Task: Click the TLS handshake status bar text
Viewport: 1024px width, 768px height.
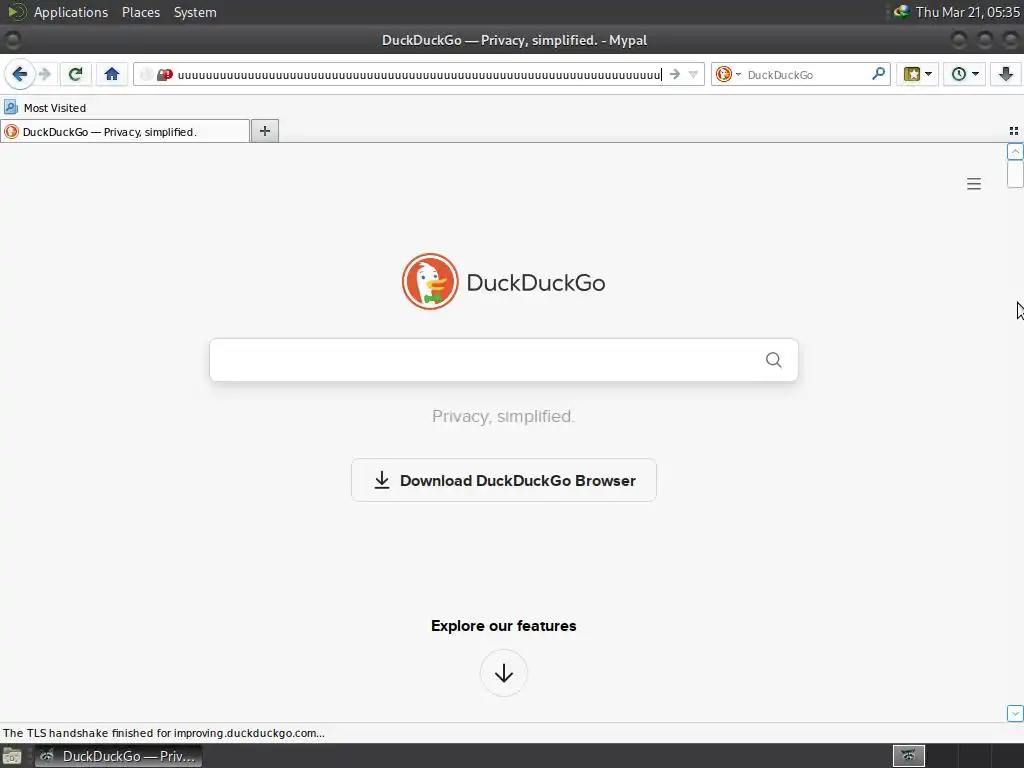Action: [164, 733]
